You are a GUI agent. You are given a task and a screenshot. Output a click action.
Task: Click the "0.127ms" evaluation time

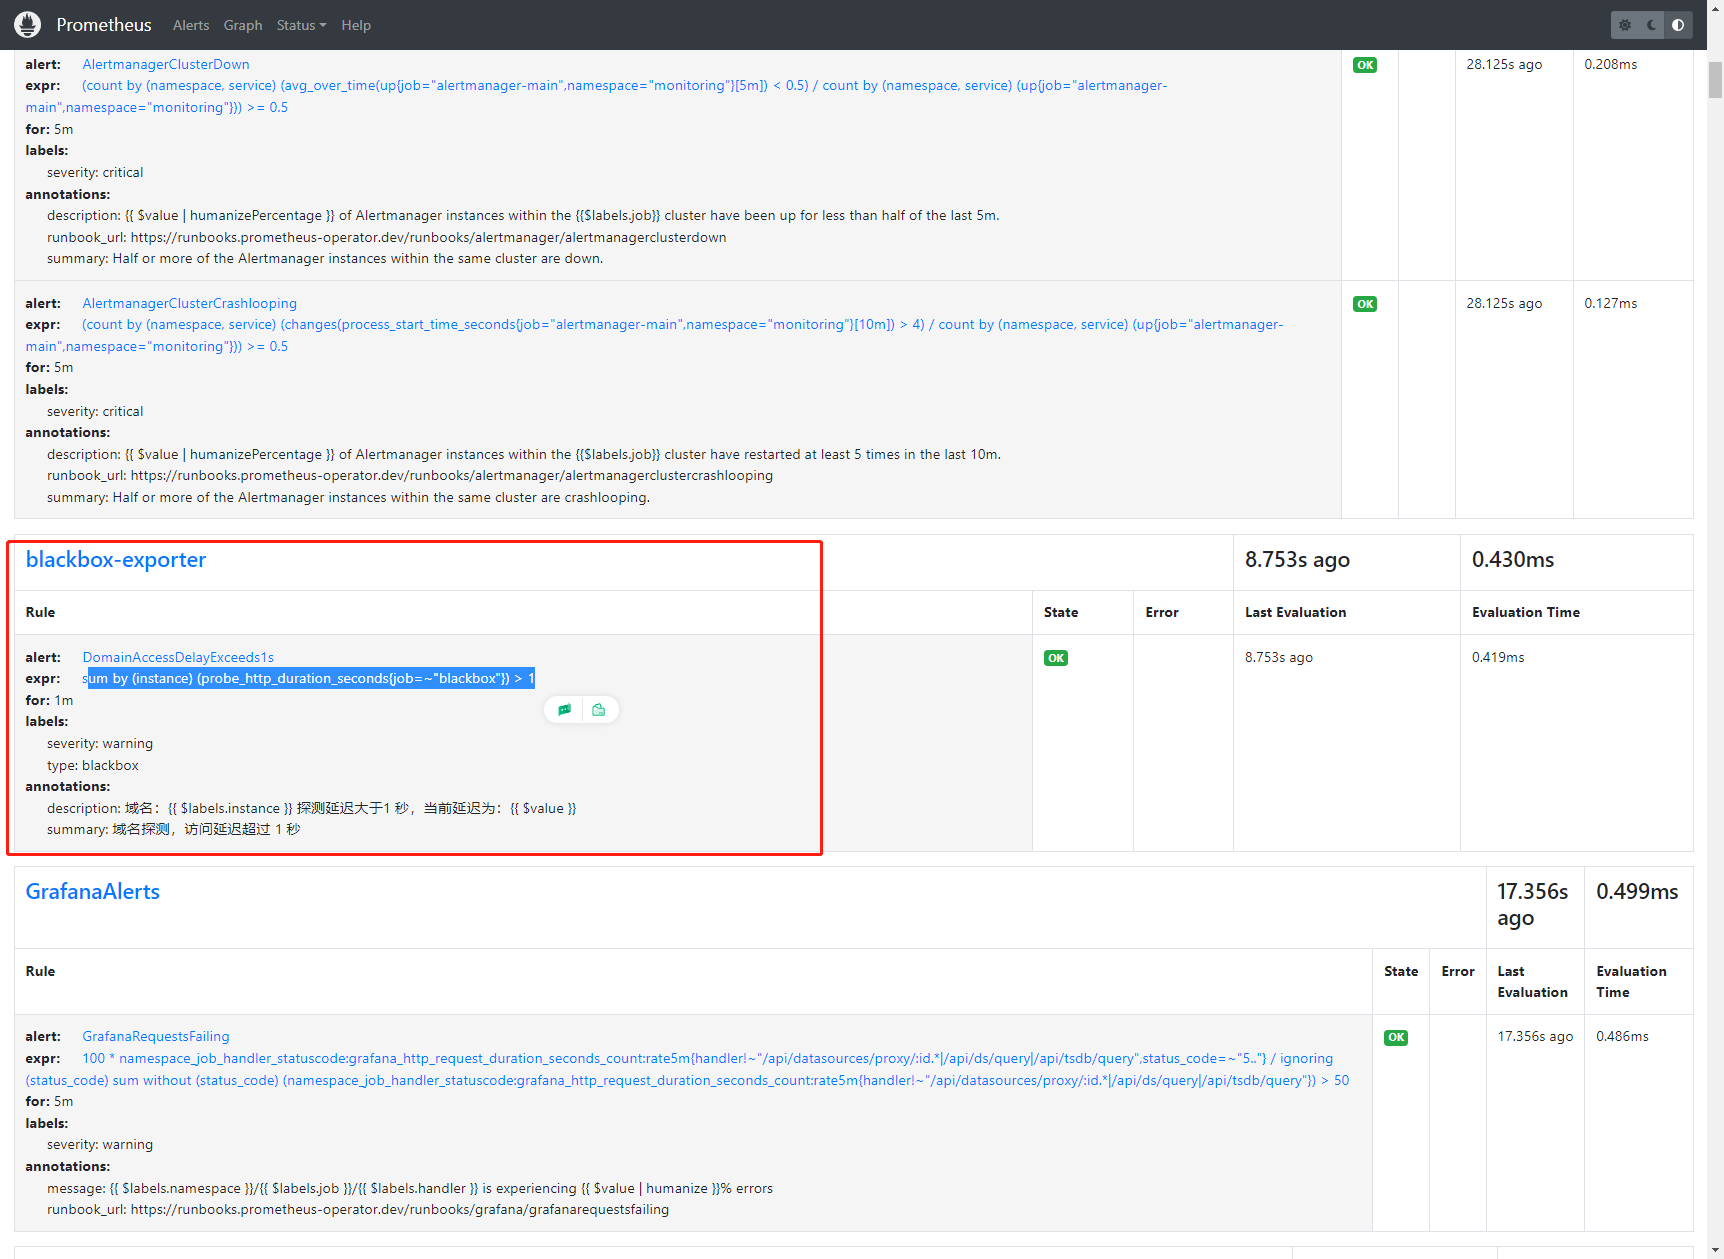click(1611, 304)
